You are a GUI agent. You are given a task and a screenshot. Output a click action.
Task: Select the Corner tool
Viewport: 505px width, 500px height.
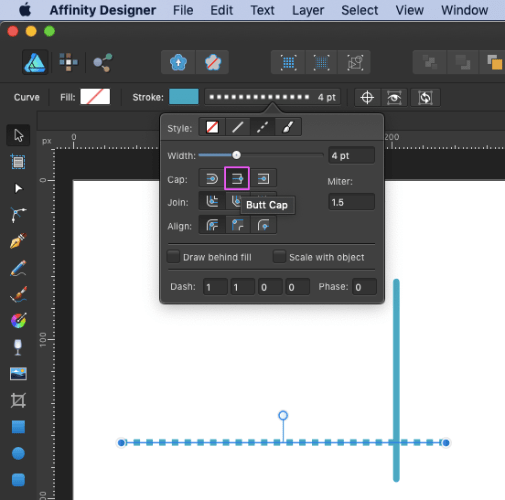point(18,215)
